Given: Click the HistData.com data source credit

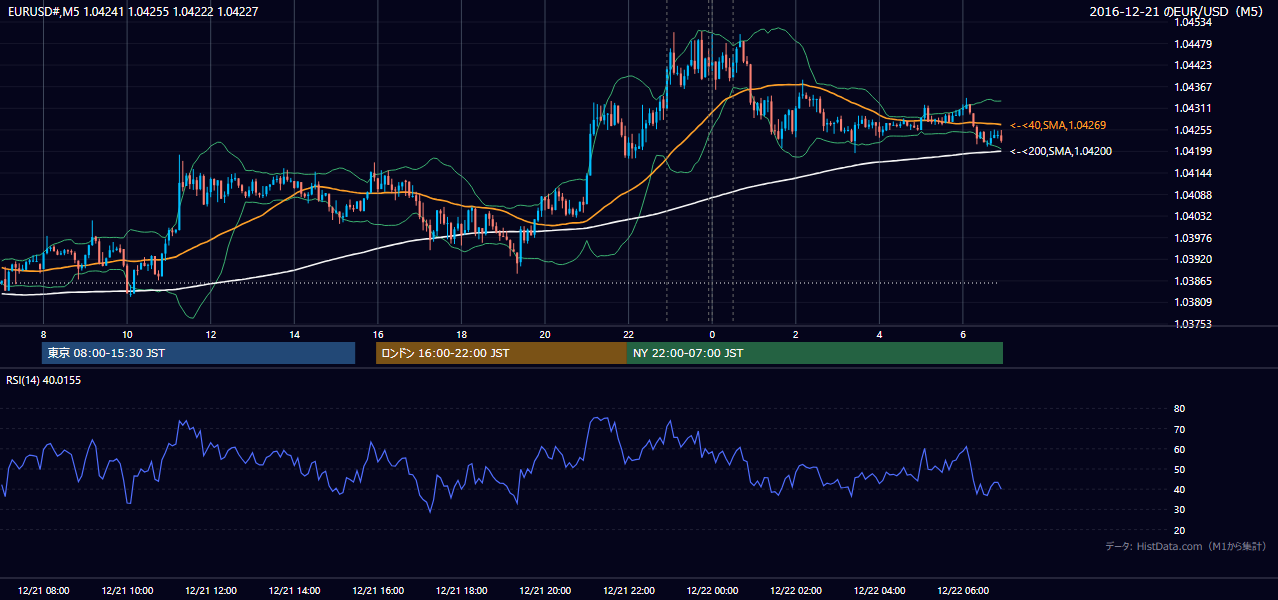Looking at the screenshot, I should [x=1186, y=546].
